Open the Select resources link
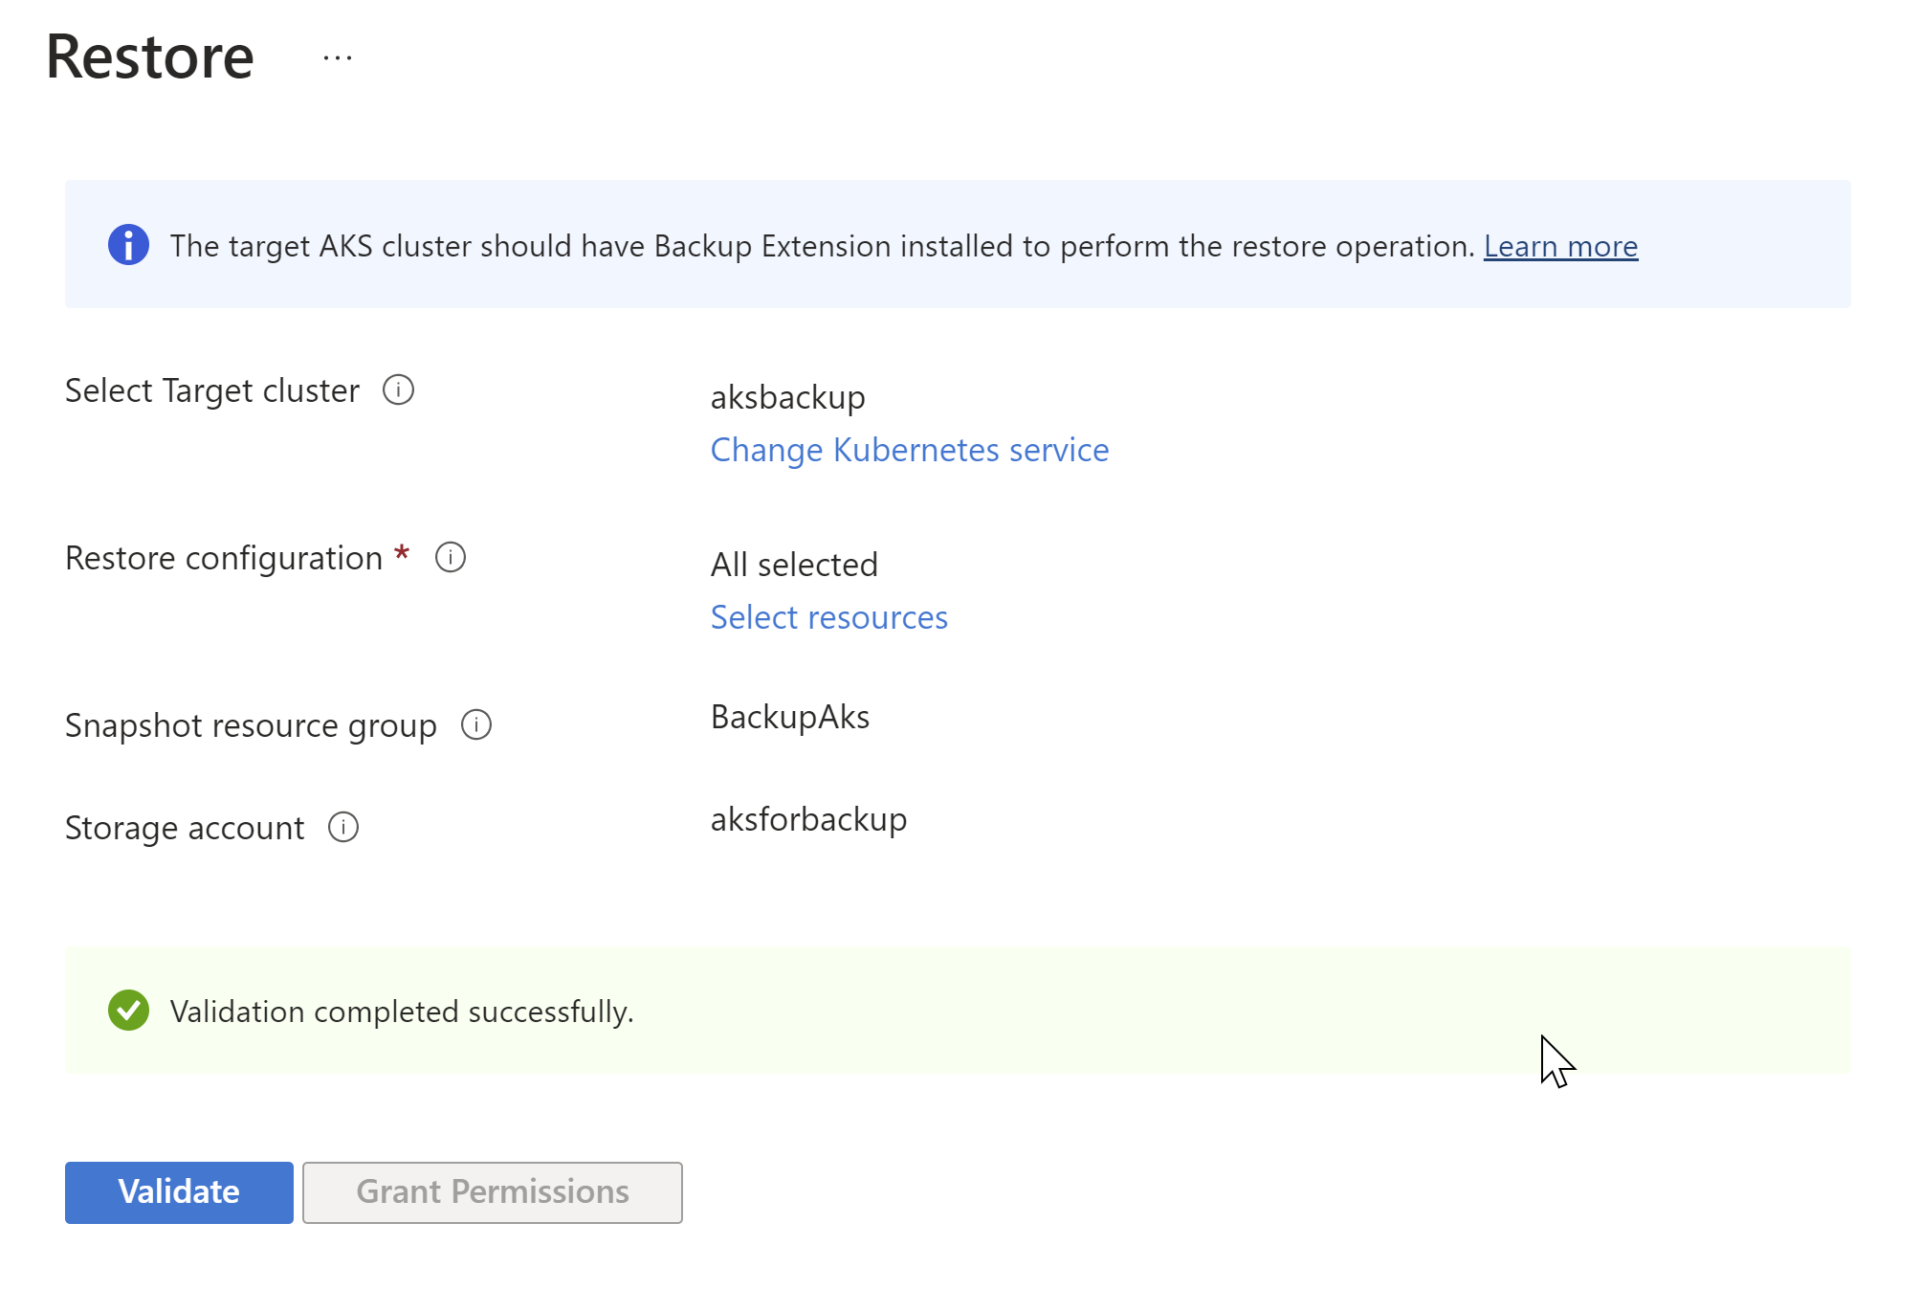This screenshot has height=1290, width=1920. [x=828, y=617]
